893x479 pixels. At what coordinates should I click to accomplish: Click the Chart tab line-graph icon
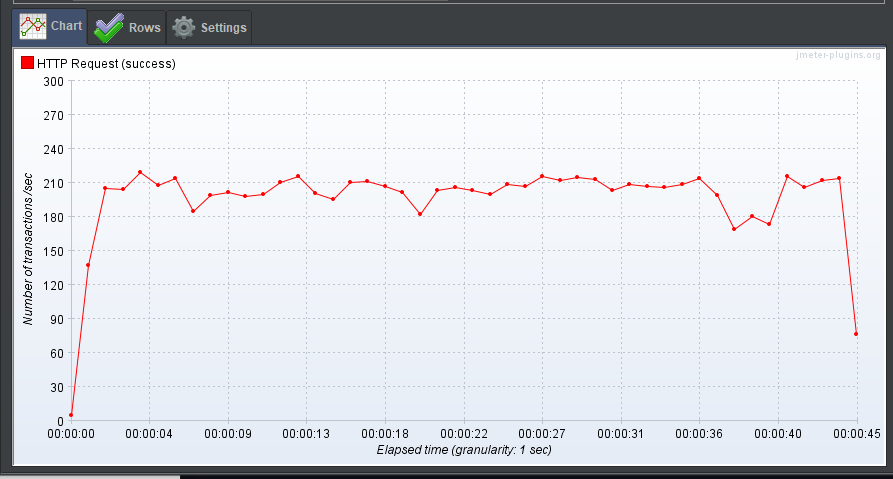tap(32, 26)
